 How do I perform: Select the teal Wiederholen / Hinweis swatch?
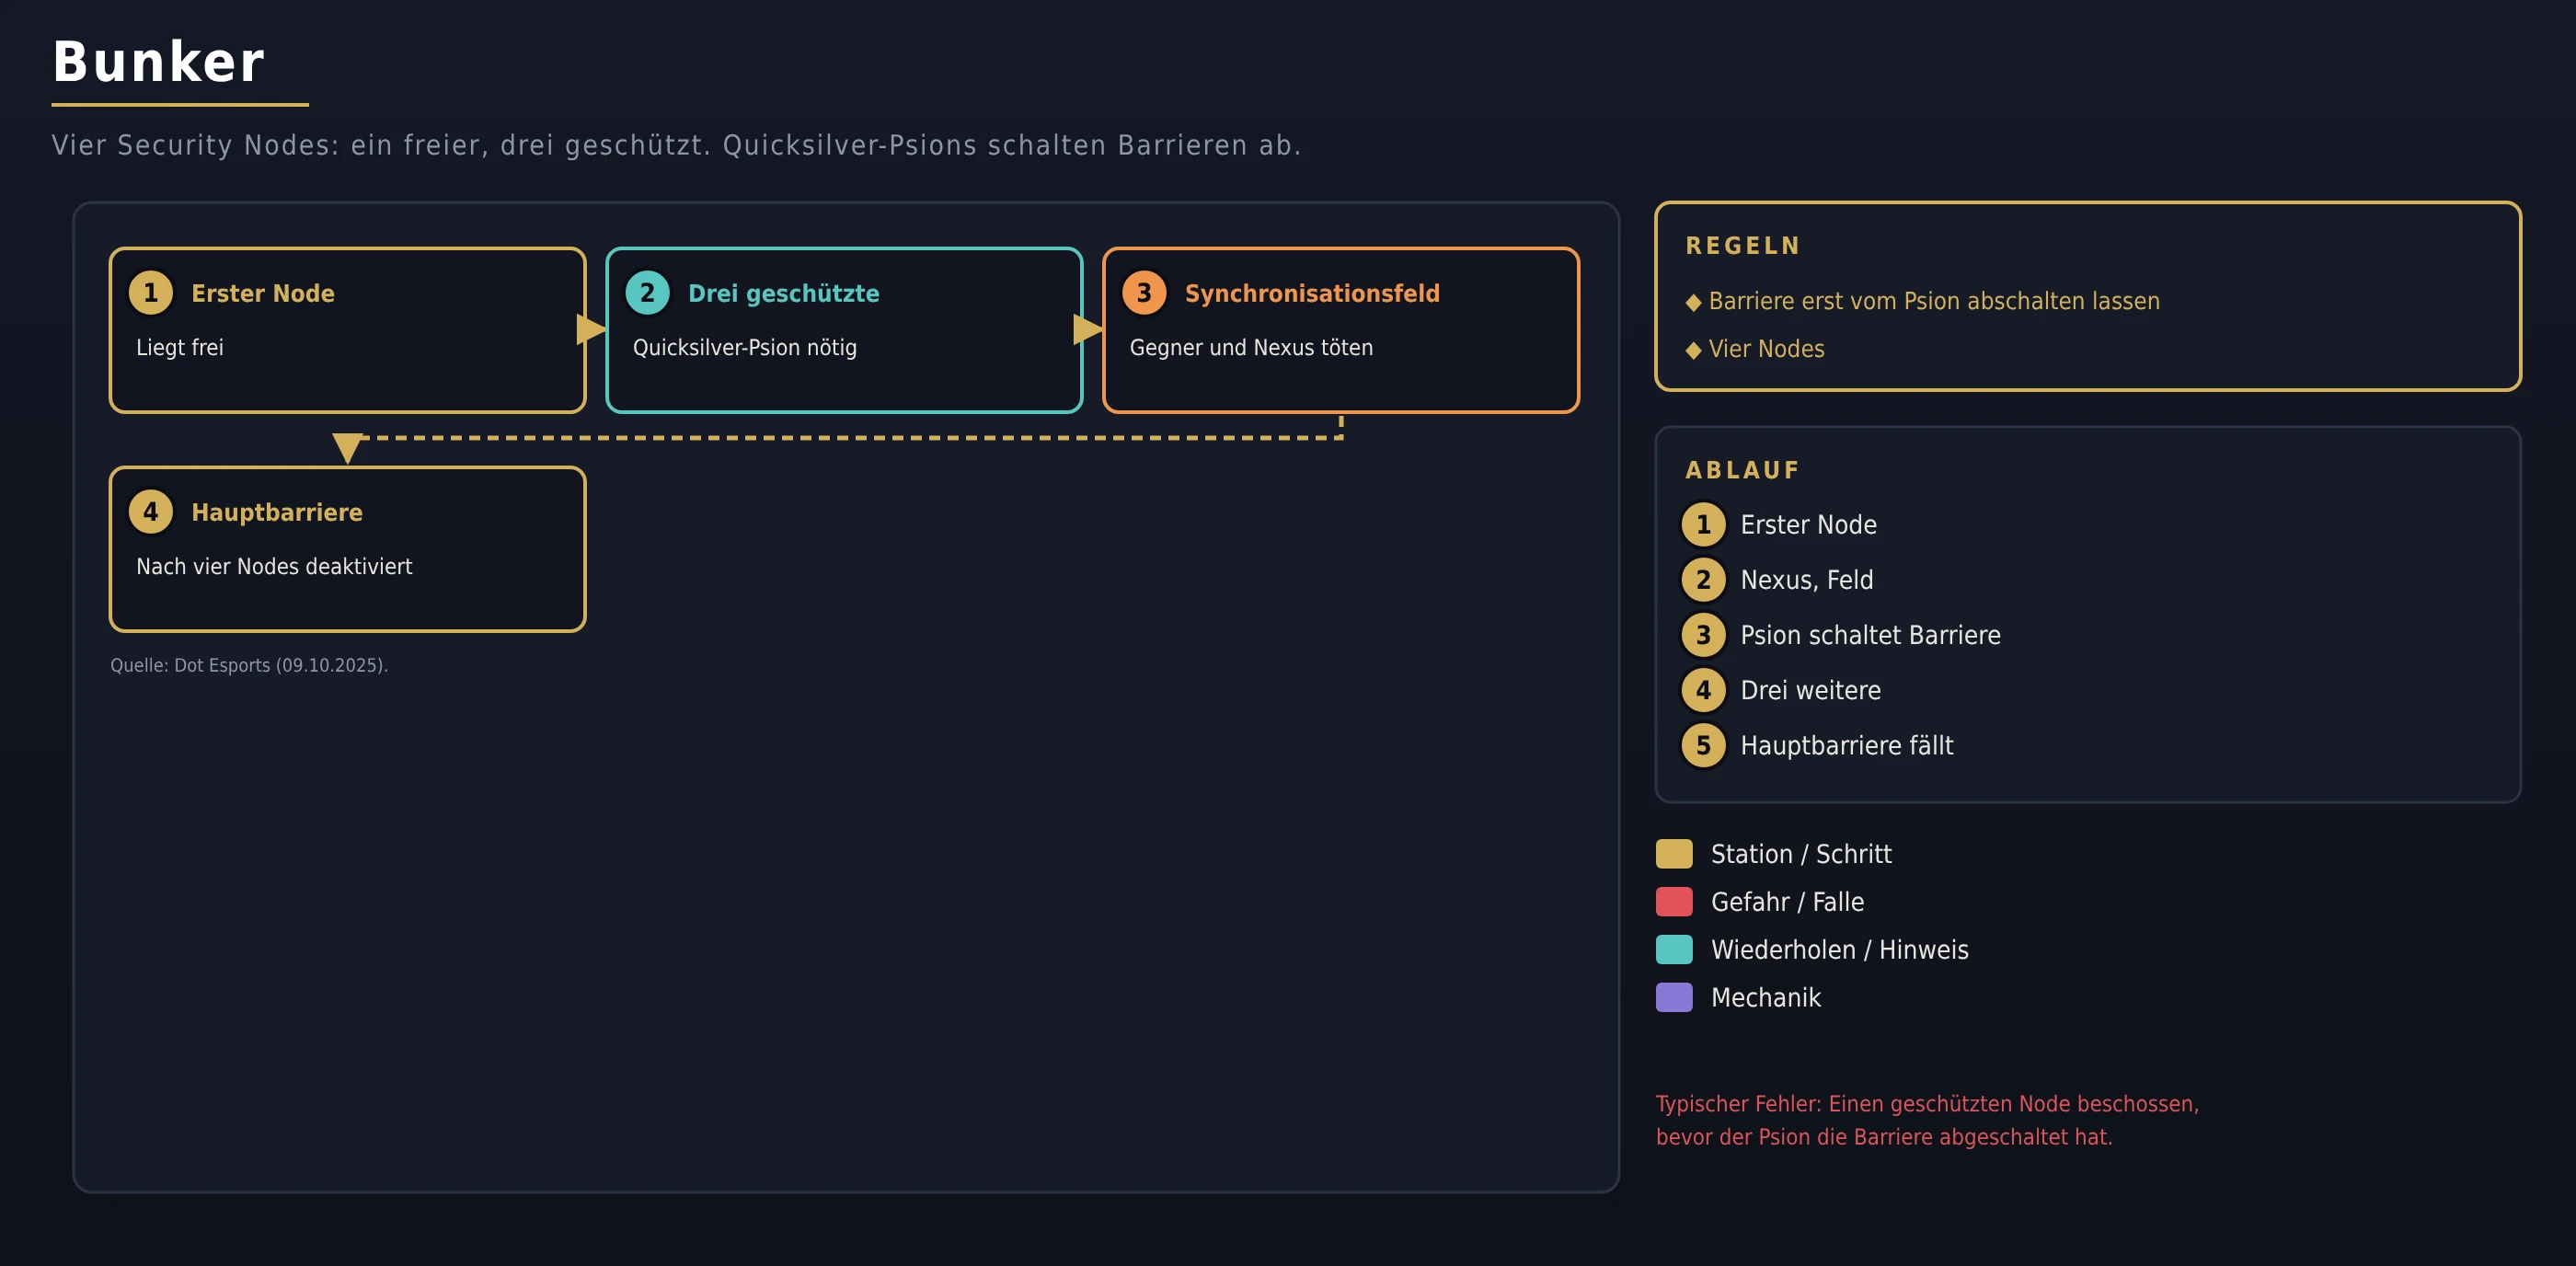coord(1674,950)
